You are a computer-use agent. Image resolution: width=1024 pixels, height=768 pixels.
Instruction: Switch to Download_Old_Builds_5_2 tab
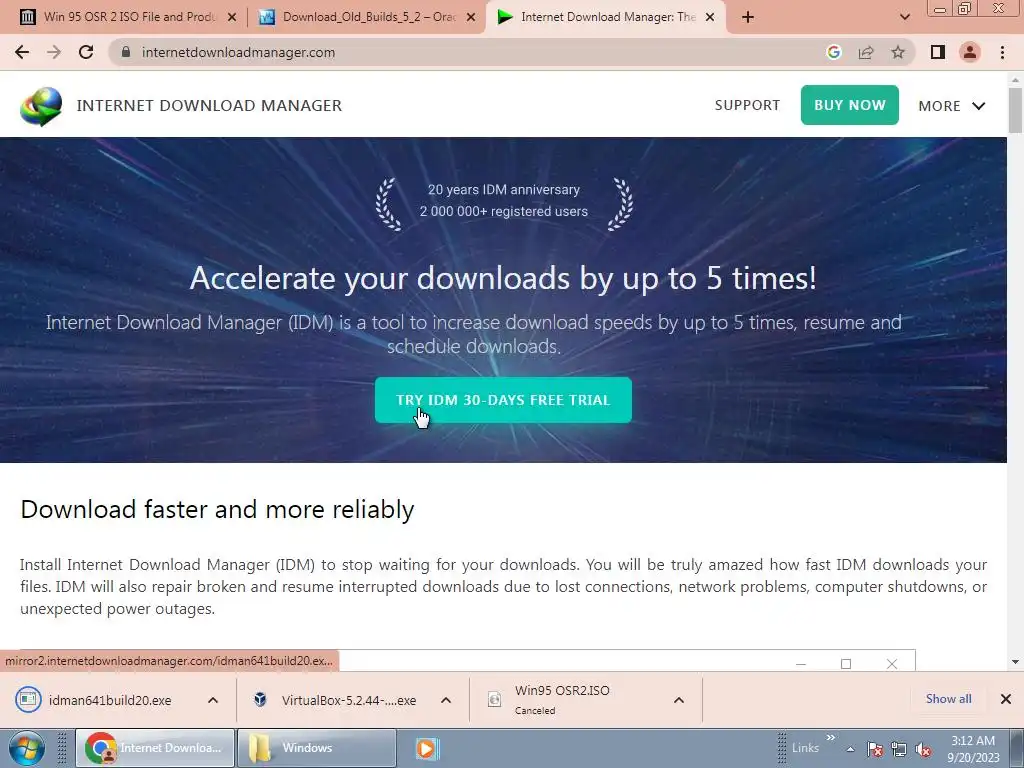(x=368, y=17)
